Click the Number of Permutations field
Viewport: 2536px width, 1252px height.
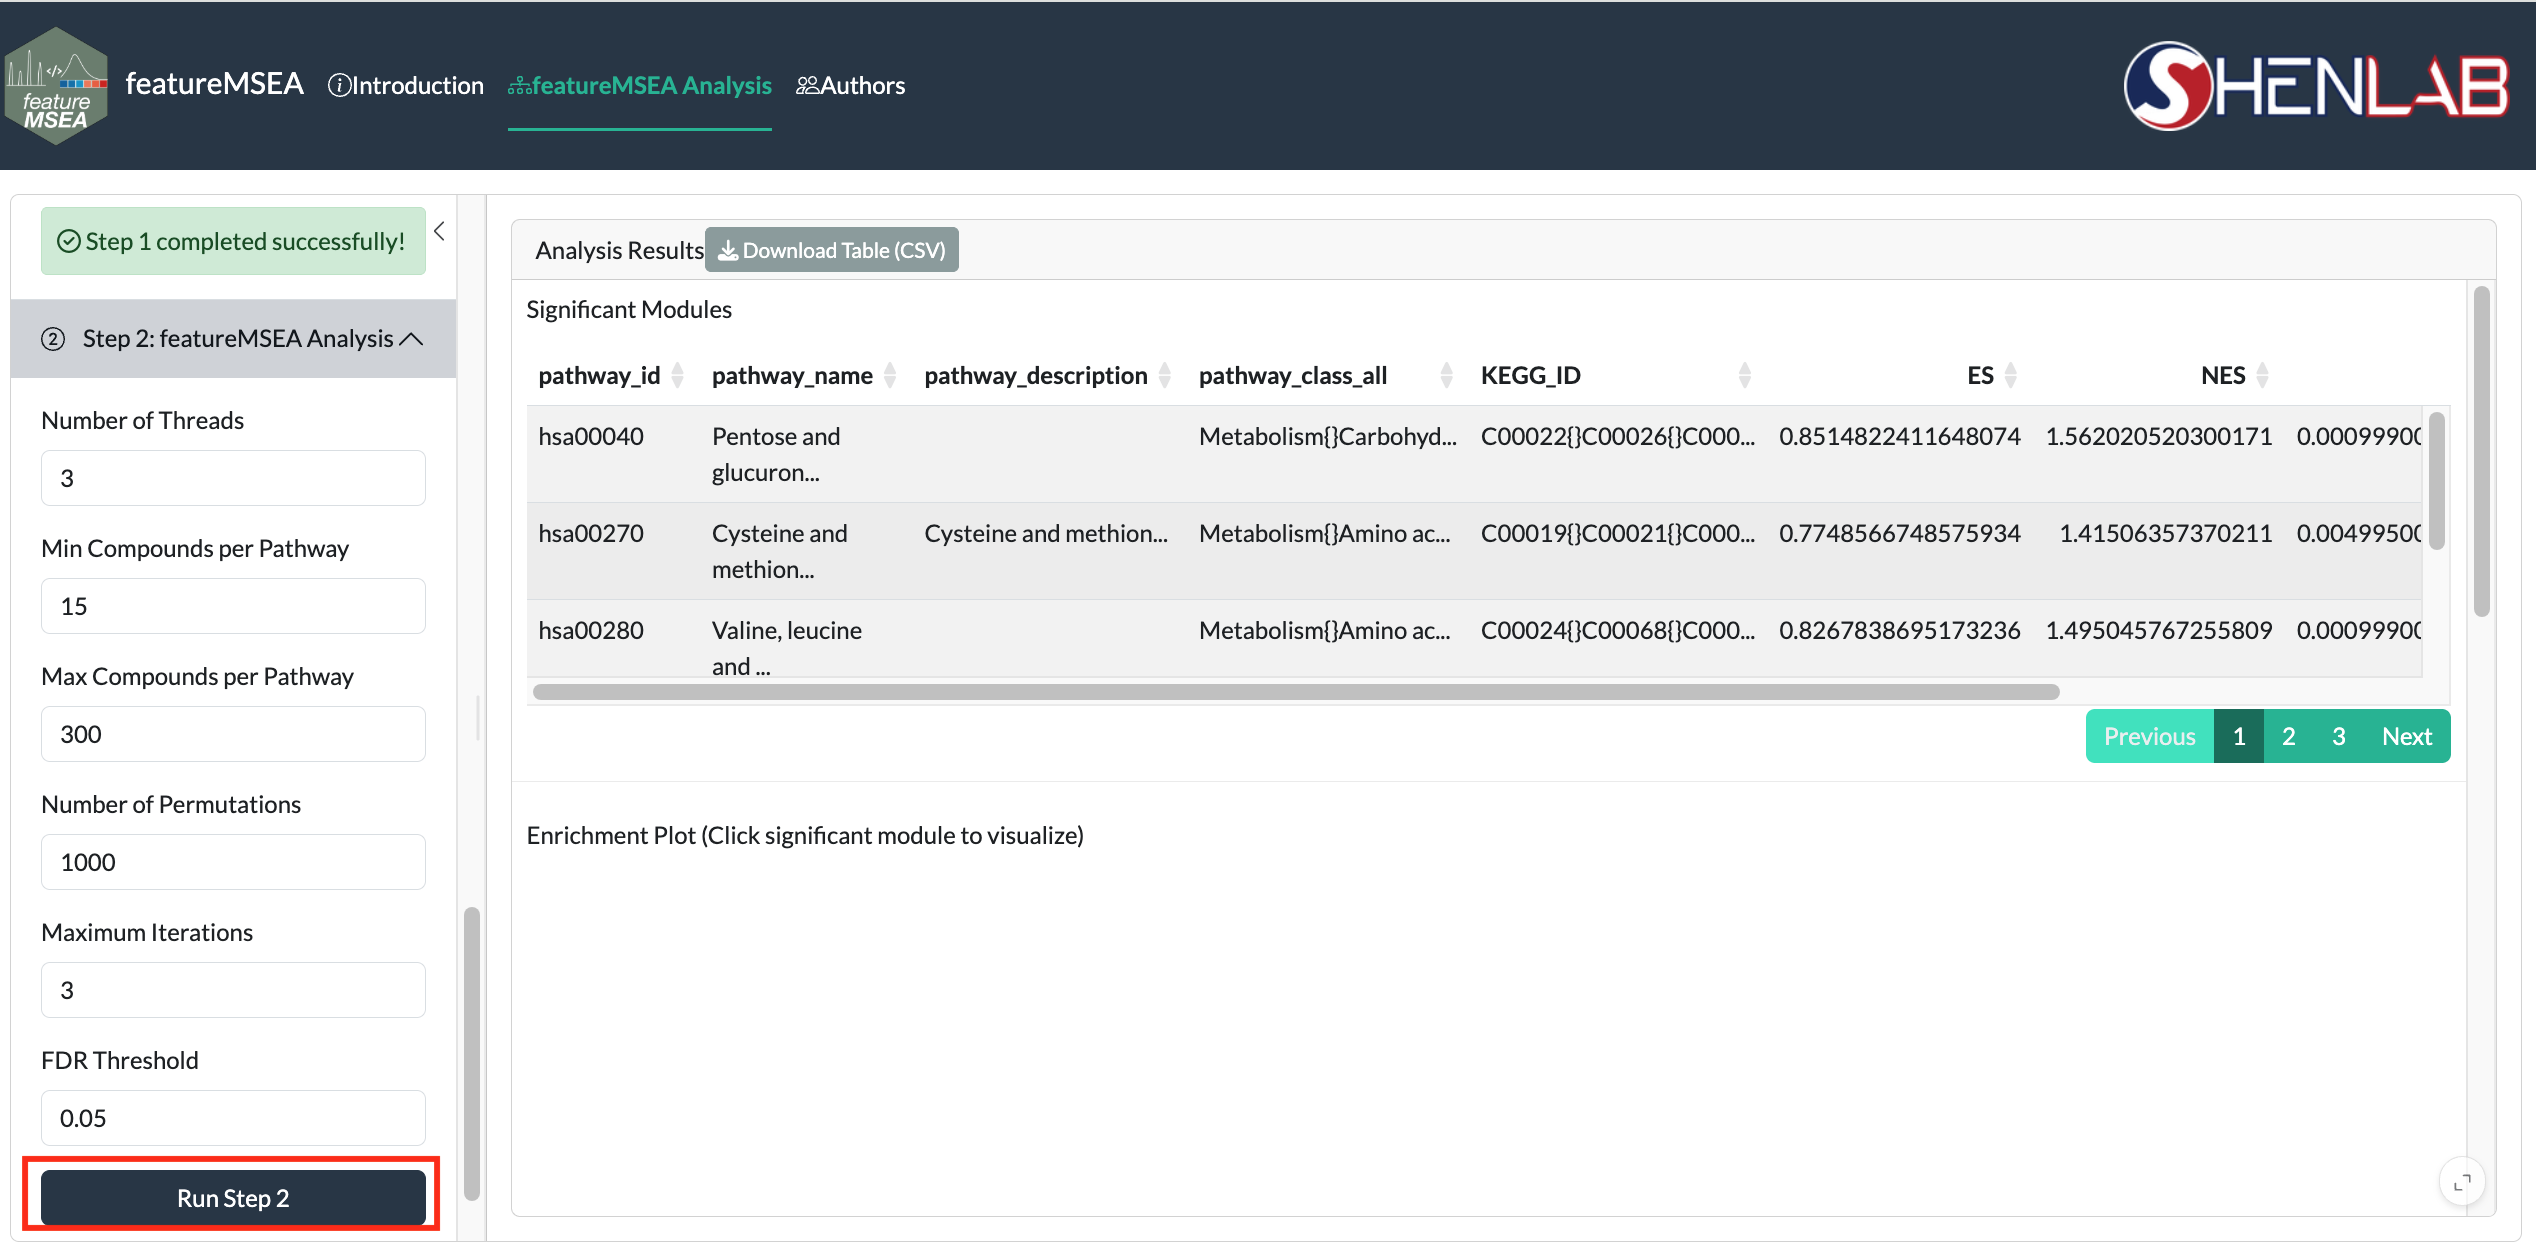(x=233, y=862)
